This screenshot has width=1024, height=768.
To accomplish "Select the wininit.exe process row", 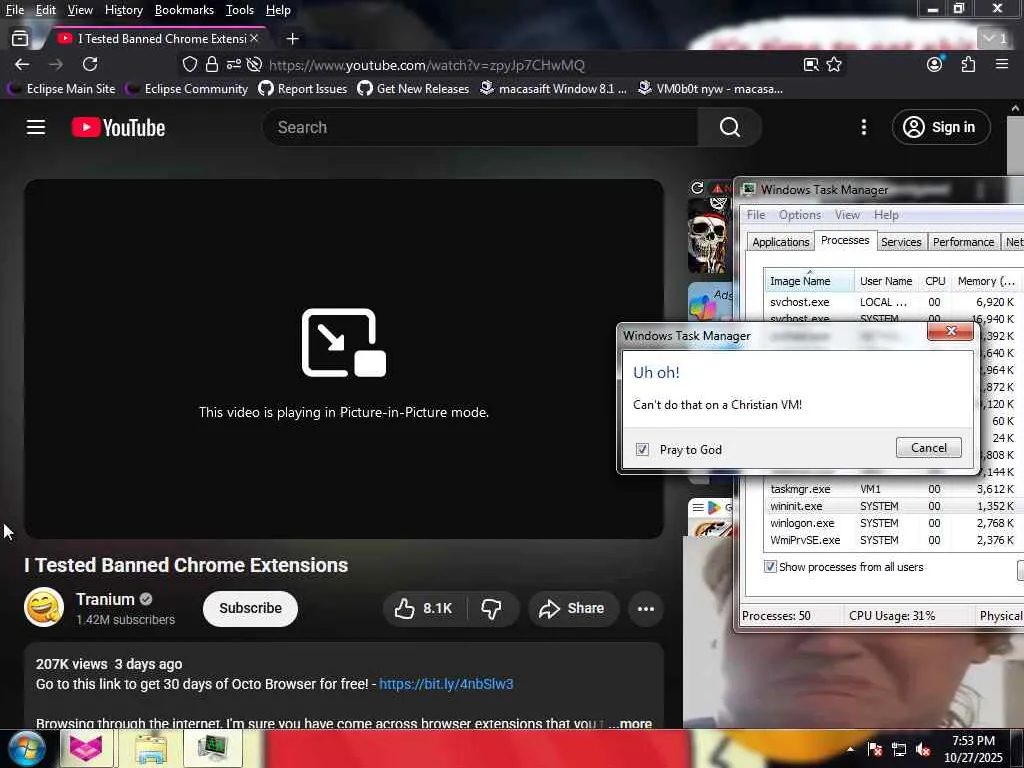I will click(891, 506).
